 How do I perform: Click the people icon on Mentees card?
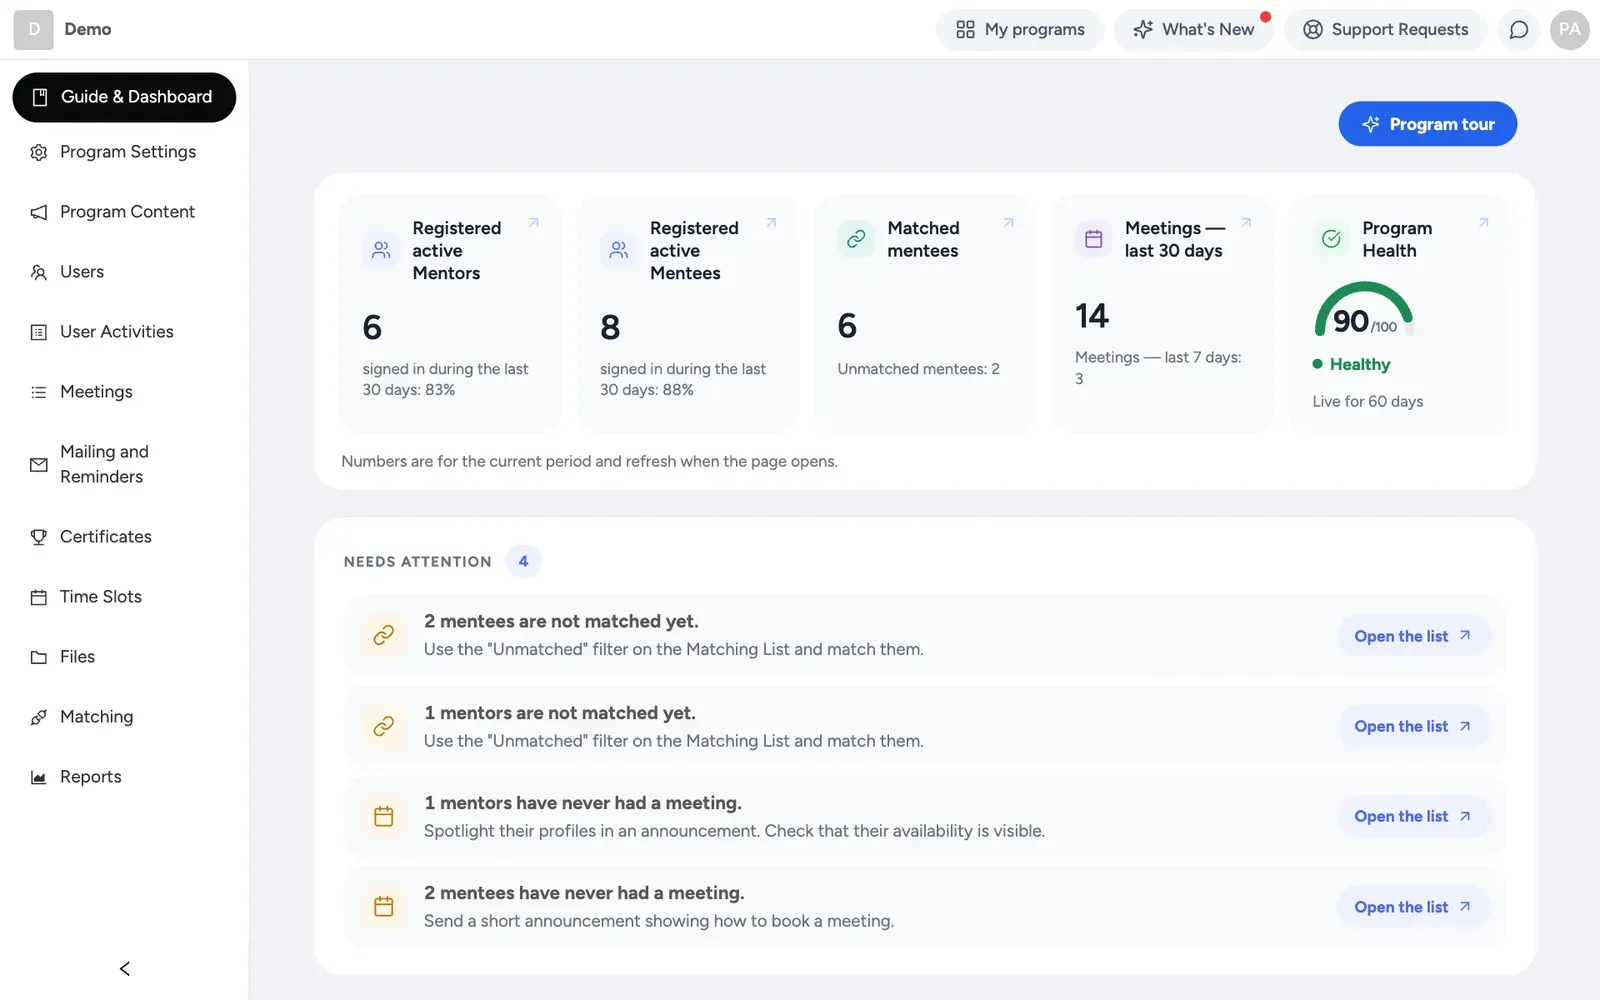click(619, 250)
